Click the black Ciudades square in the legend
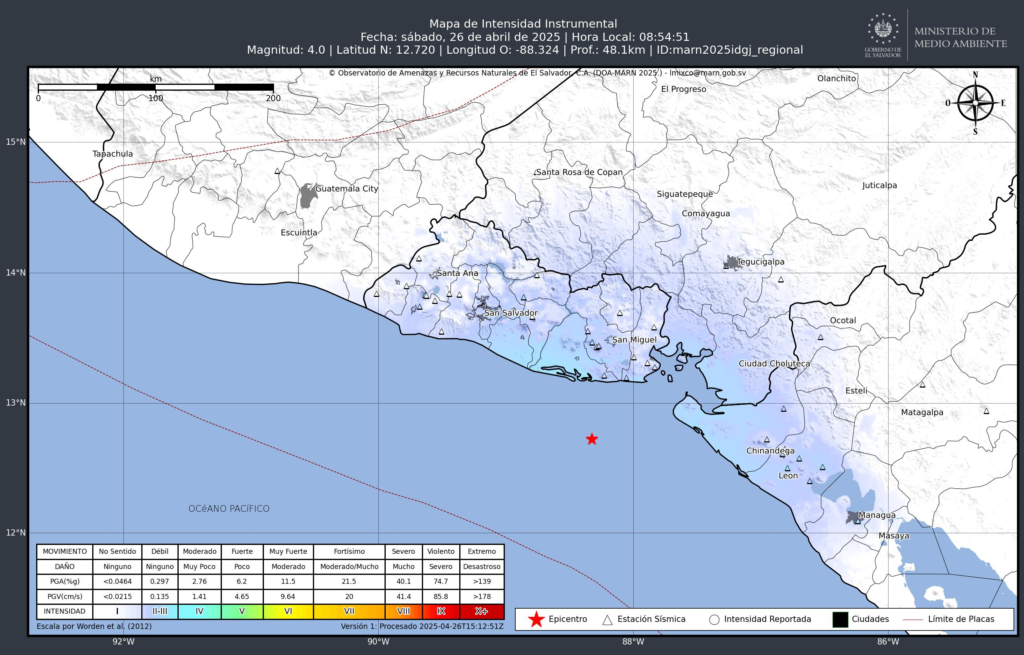The width and height of the screenshot is (1024, 655). (840, 619)
